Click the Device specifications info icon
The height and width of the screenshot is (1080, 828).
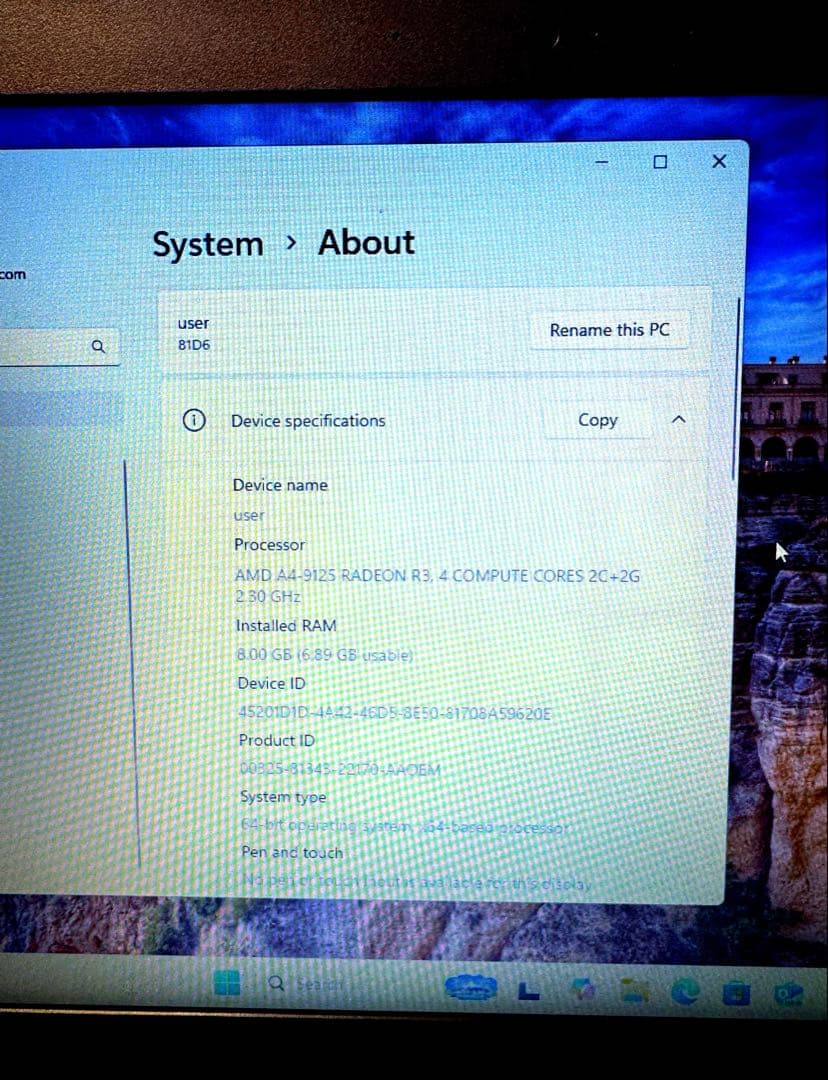coord(194,420)
